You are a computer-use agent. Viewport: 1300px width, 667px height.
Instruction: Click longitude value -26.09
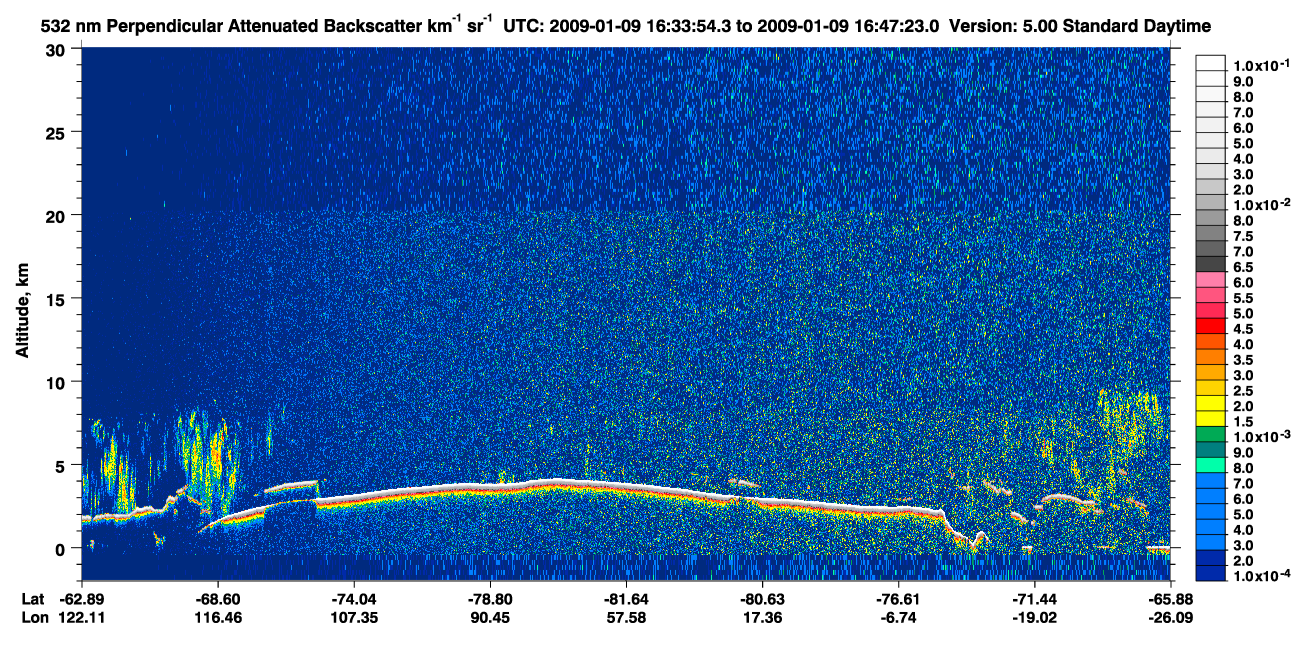pos(1169,618)
